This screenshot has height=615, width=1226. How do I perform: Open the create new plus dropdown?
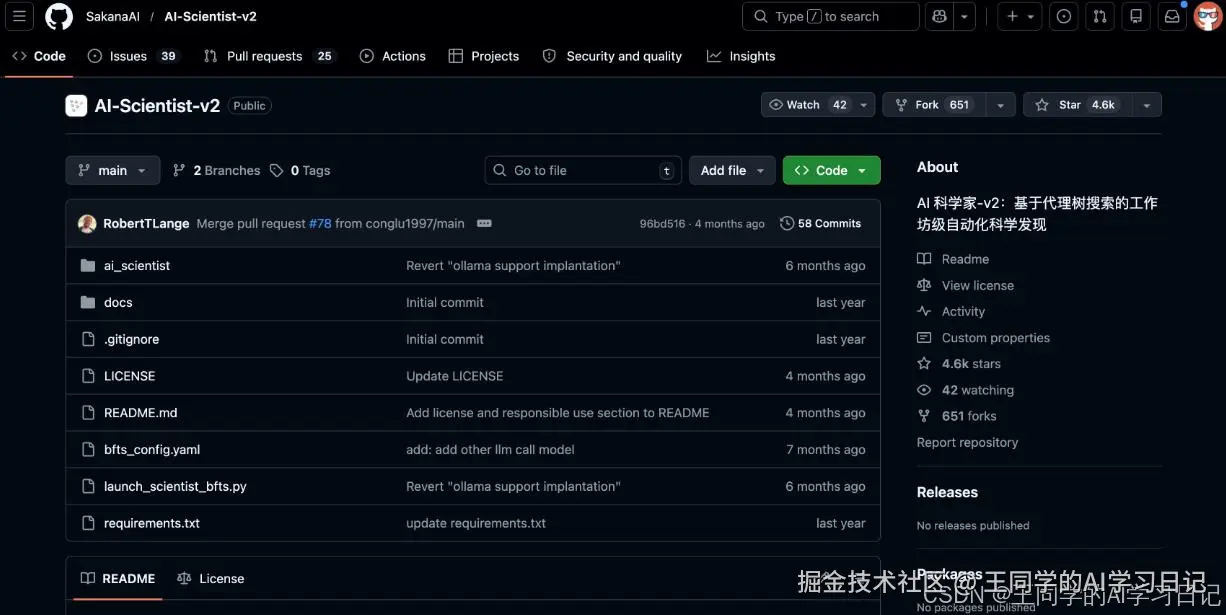point(1020,16)
